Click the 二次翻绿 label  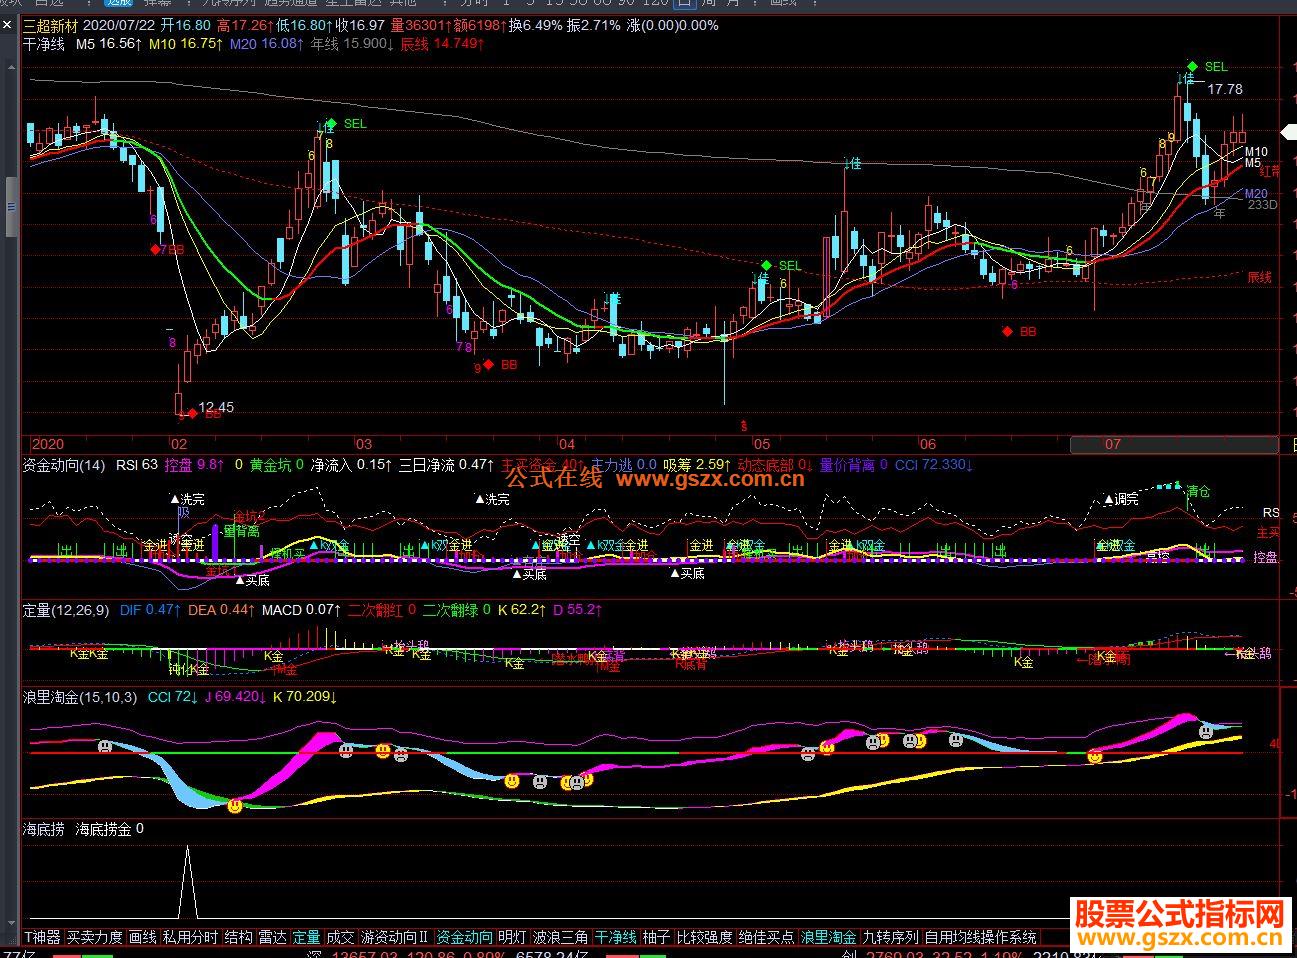click(450, 609)
